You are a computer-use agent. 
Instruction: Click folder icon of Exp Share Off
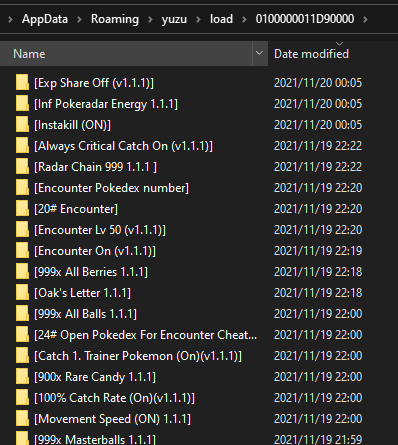[22, 83]
